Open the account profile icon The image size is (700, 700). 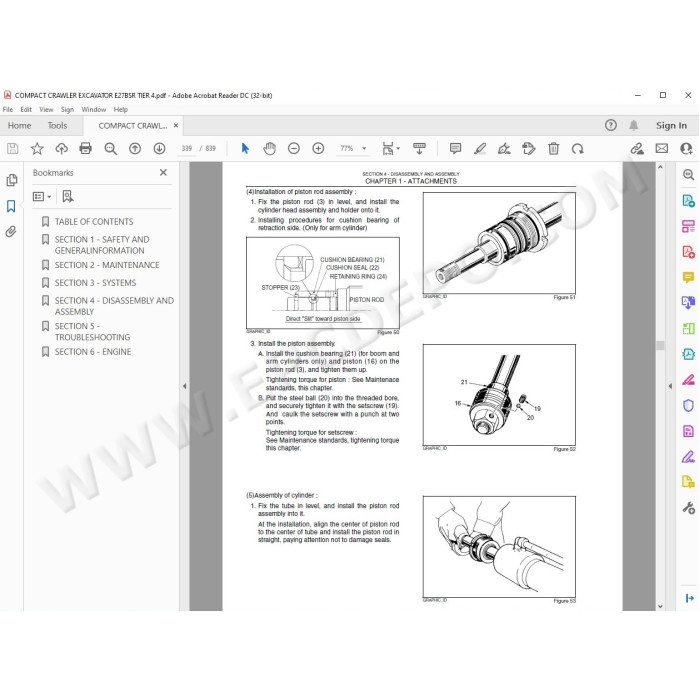point(686,148)
